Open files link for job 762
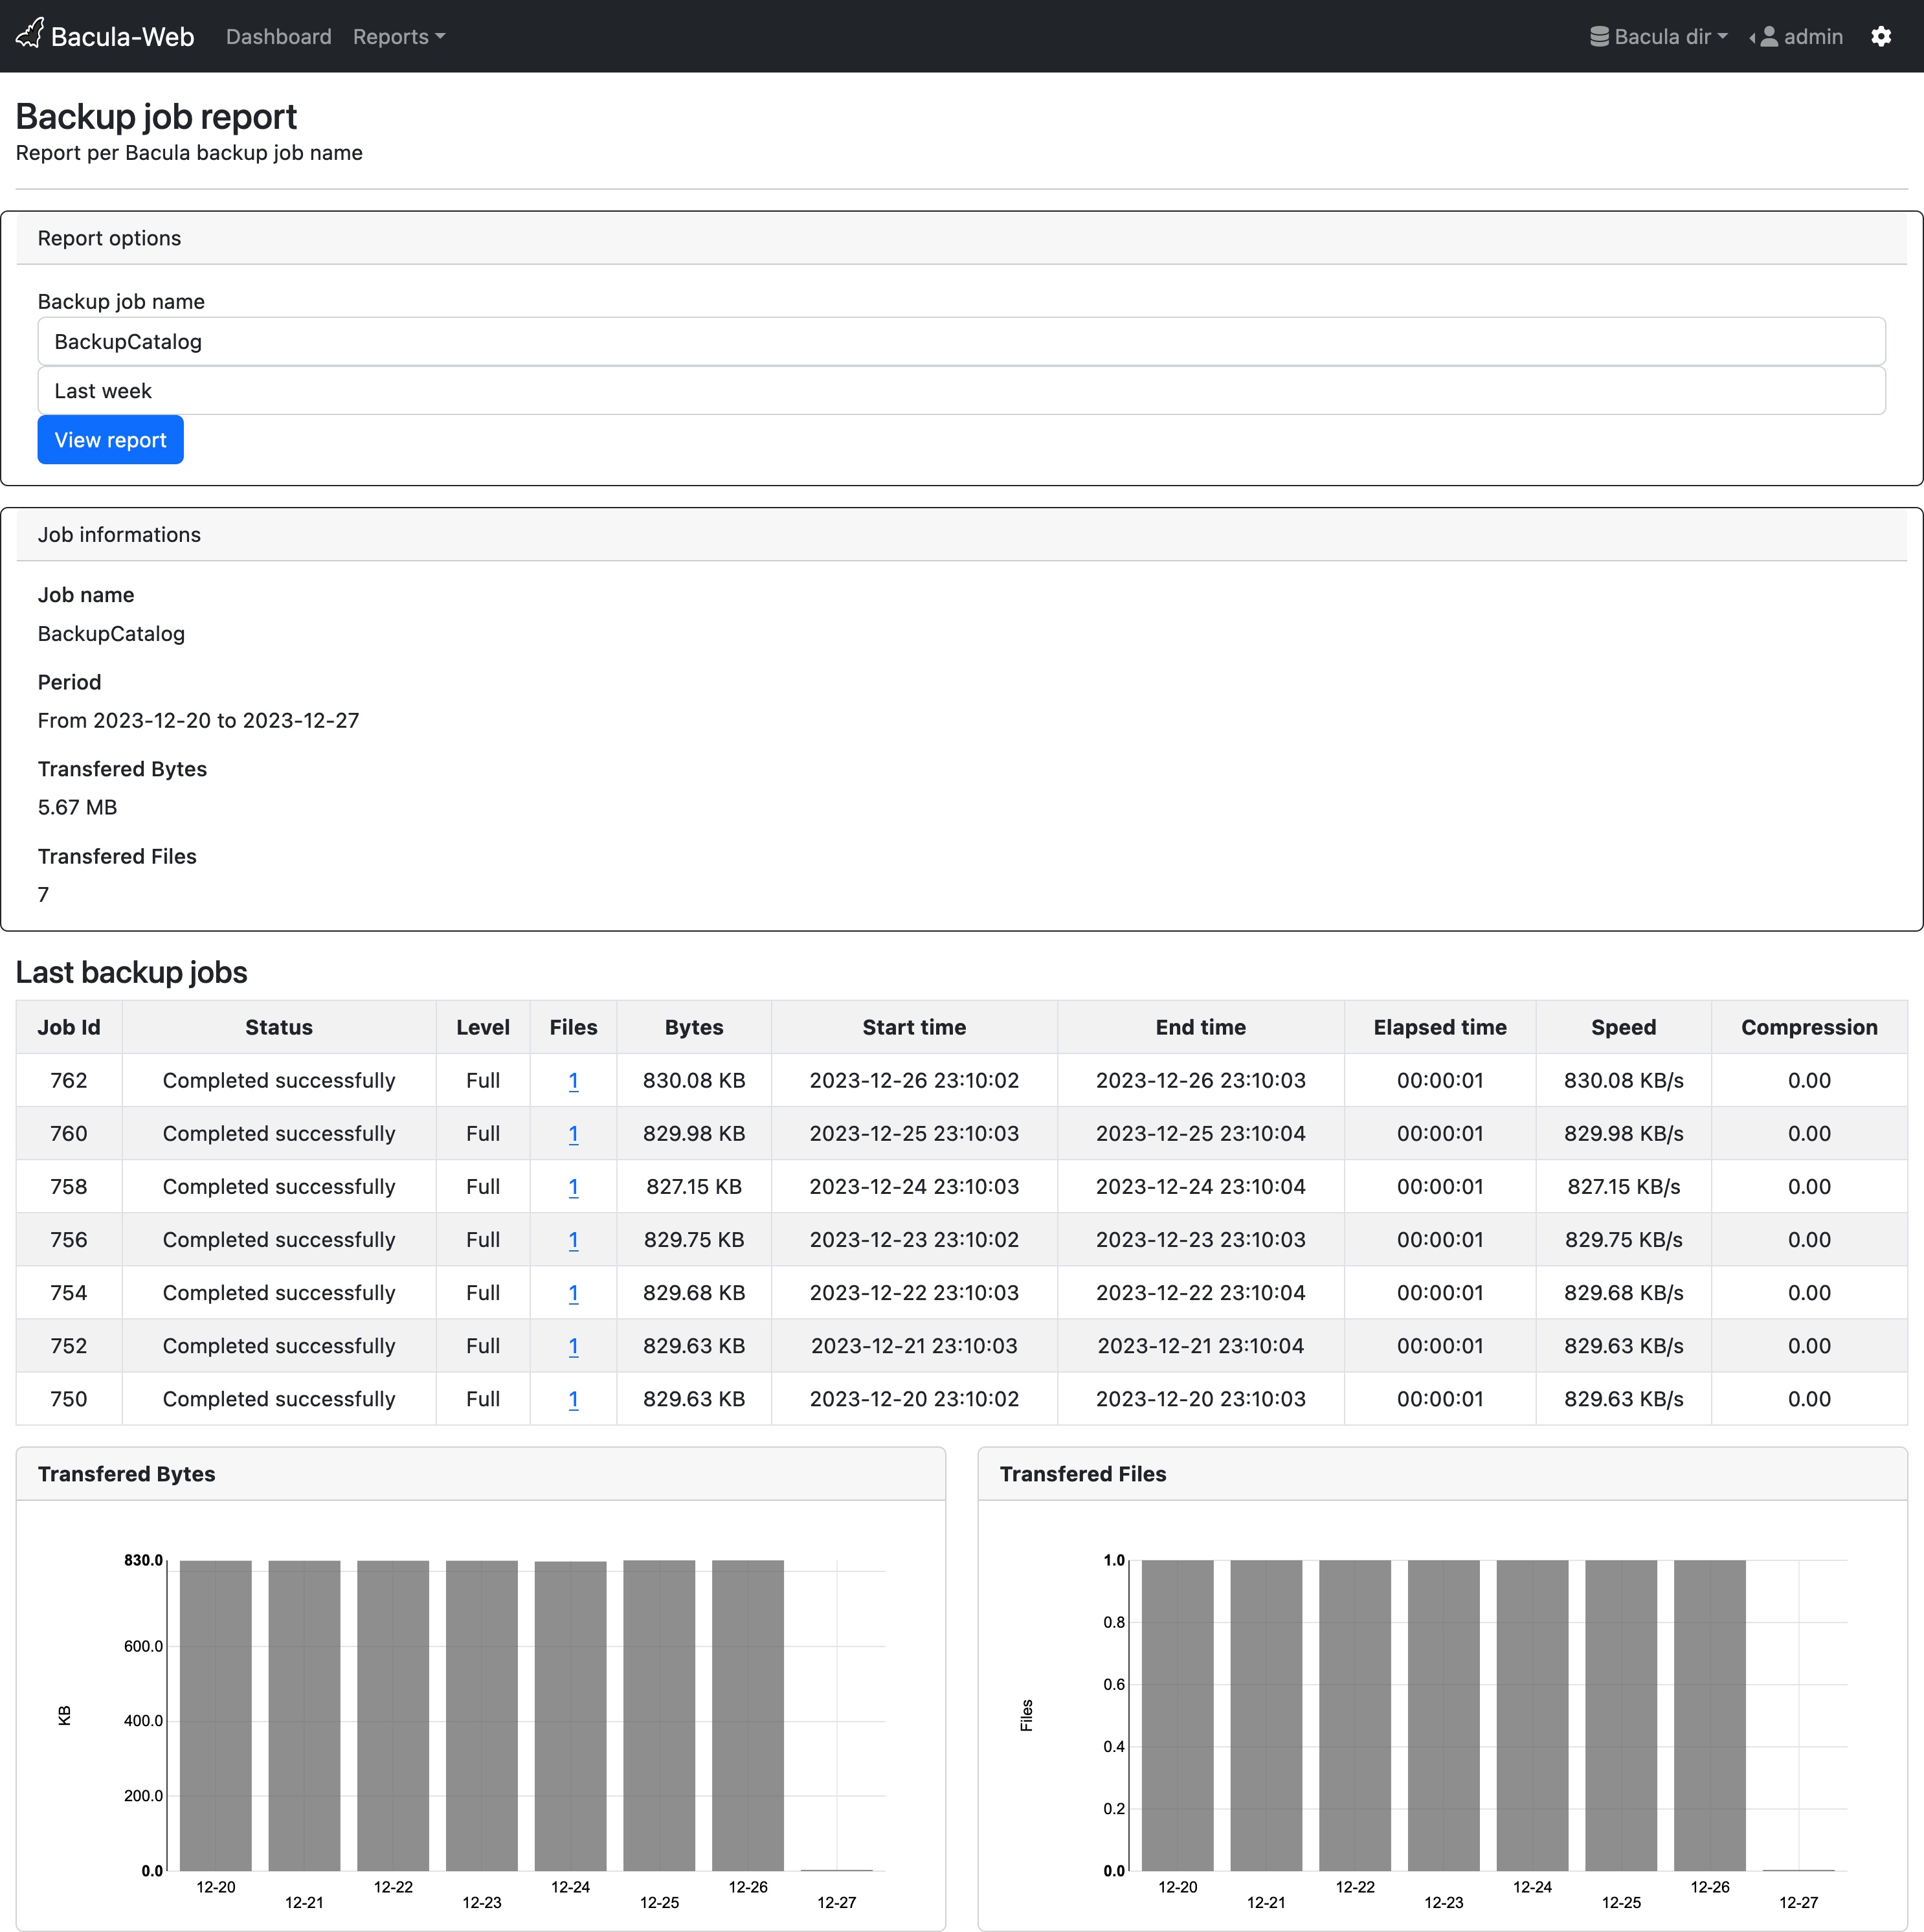The height and width of the screenshot is (1932, 1924). [573, 1081]
